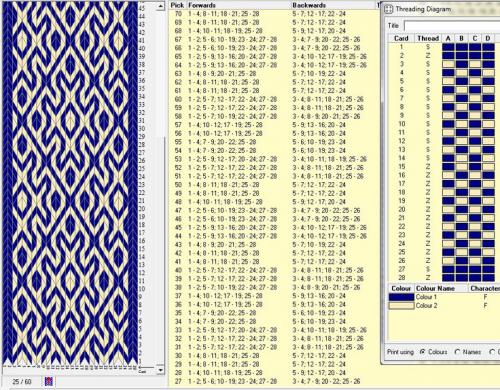The image size is (500, 390).
Task: Select the Colours print radio button
Action: coord(423,352)
